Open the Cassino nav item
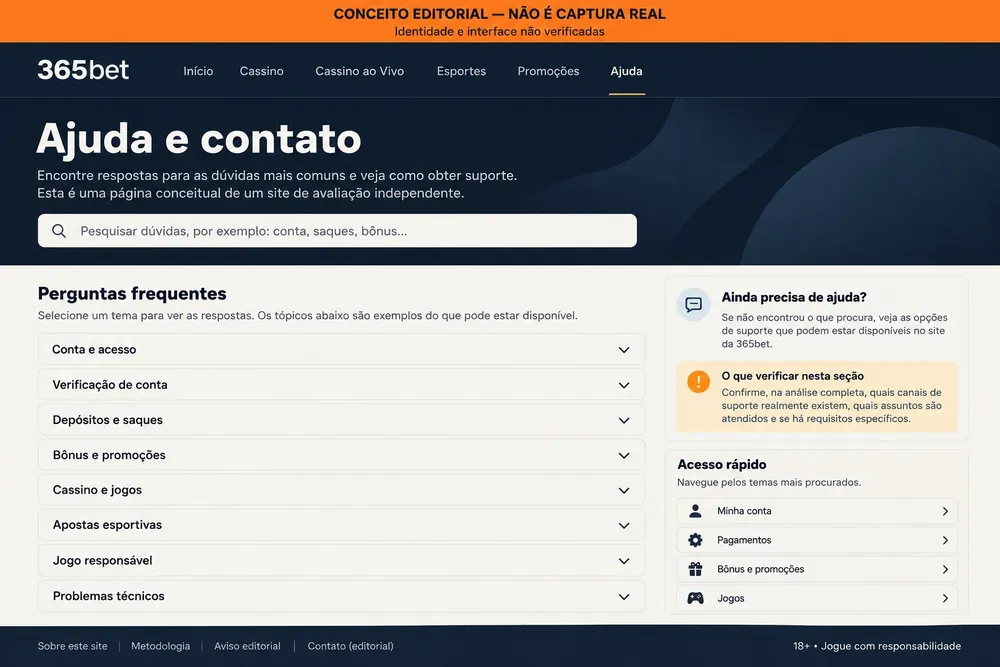 tap(261, 71)
